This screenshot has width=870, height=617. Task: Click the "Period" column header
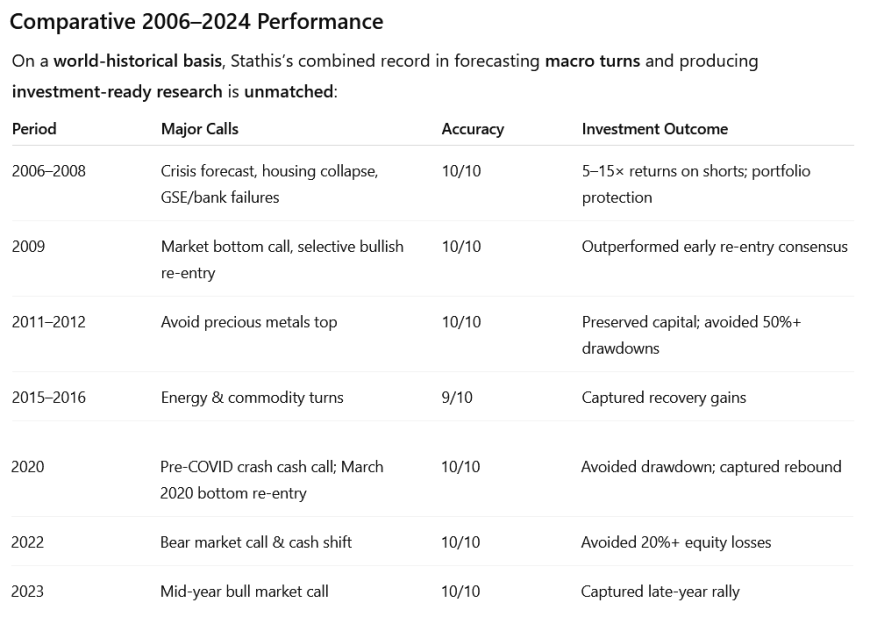click(x=34, y=129)
